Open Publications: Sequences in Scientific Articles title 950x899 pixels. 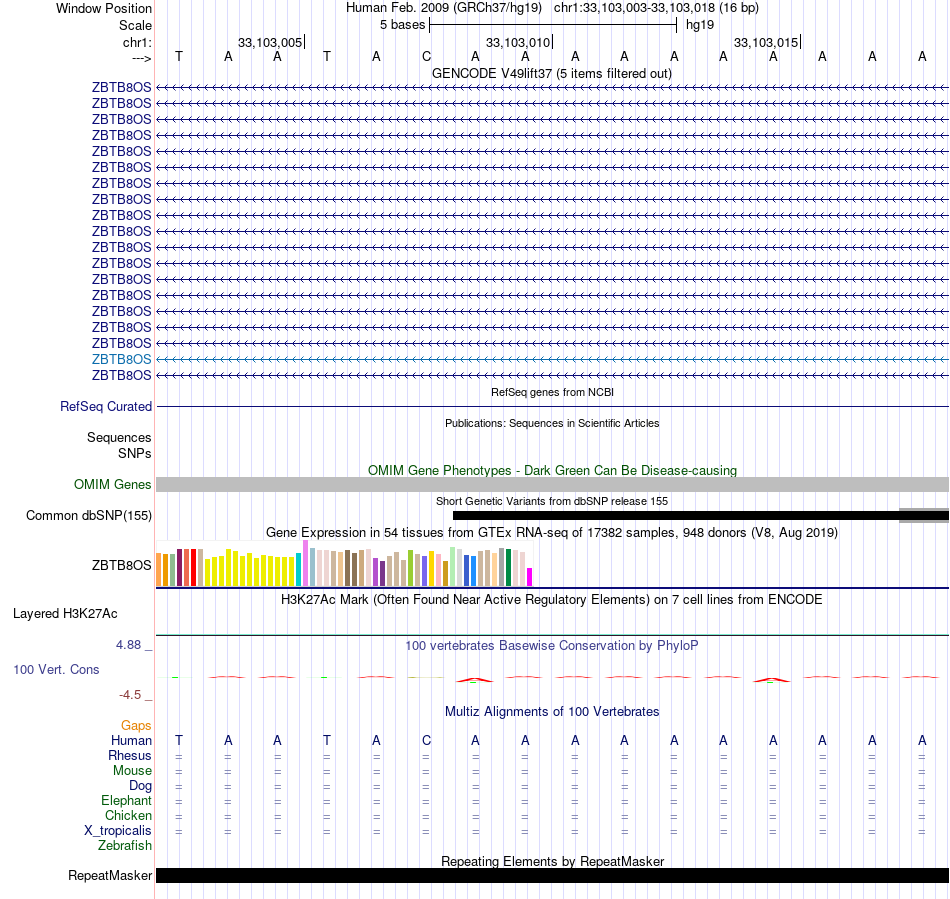(x=552, y=423)
